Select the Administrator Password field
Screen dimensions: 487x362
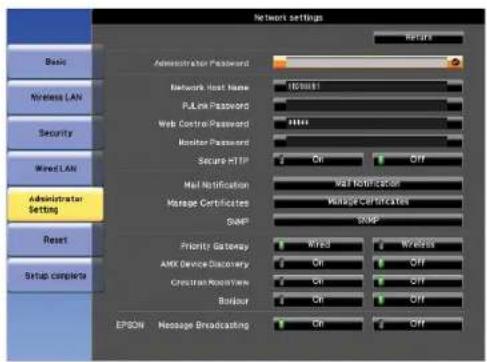point(368,63)
